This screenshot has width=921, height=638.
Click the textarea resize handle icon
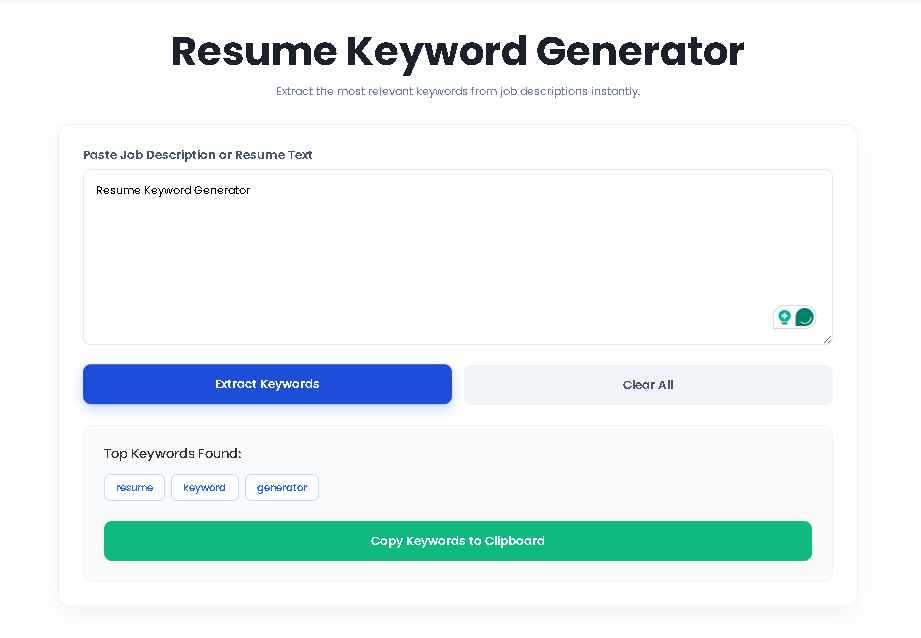point(827,338)
